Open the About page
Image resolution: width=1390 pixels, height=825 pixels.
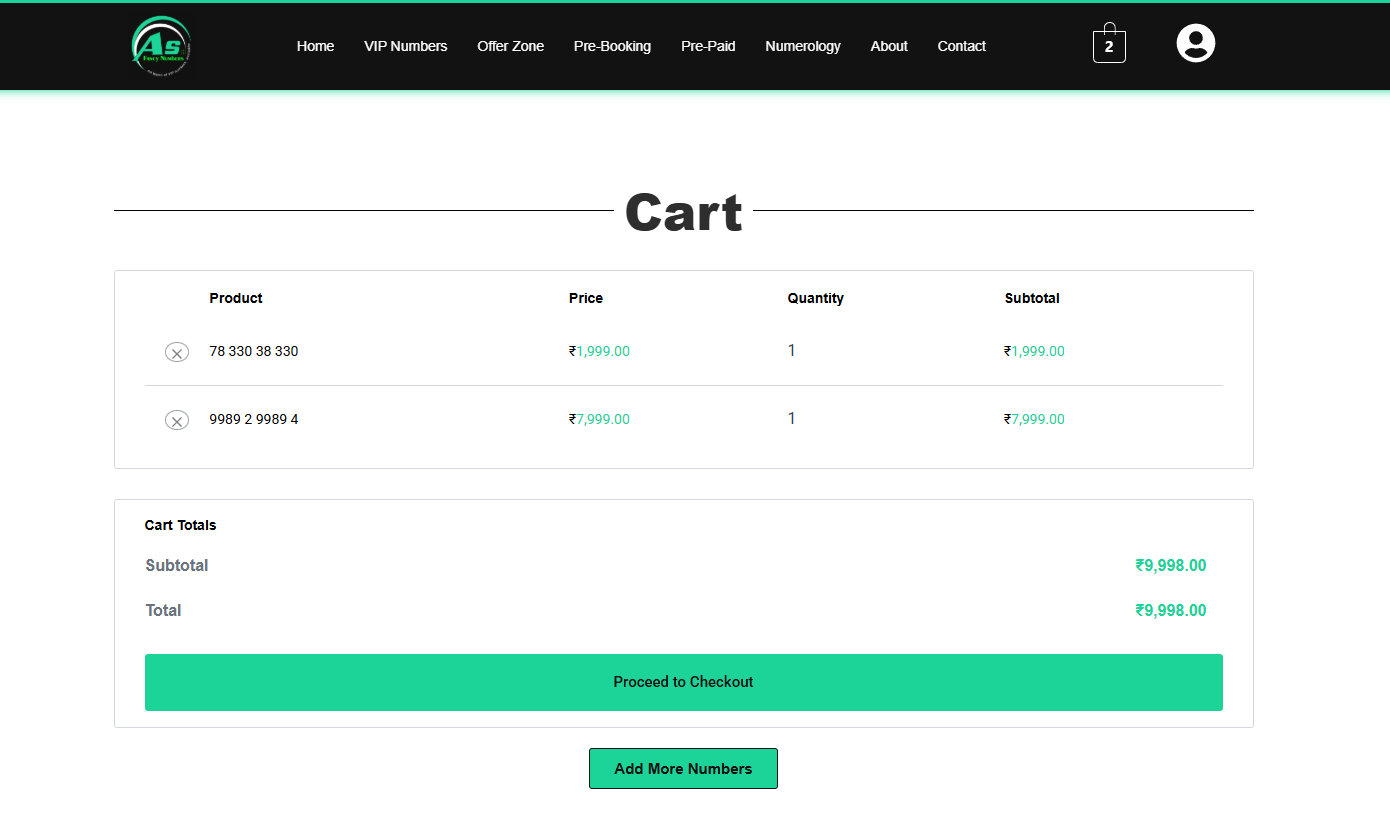click(x=889, y=46)
